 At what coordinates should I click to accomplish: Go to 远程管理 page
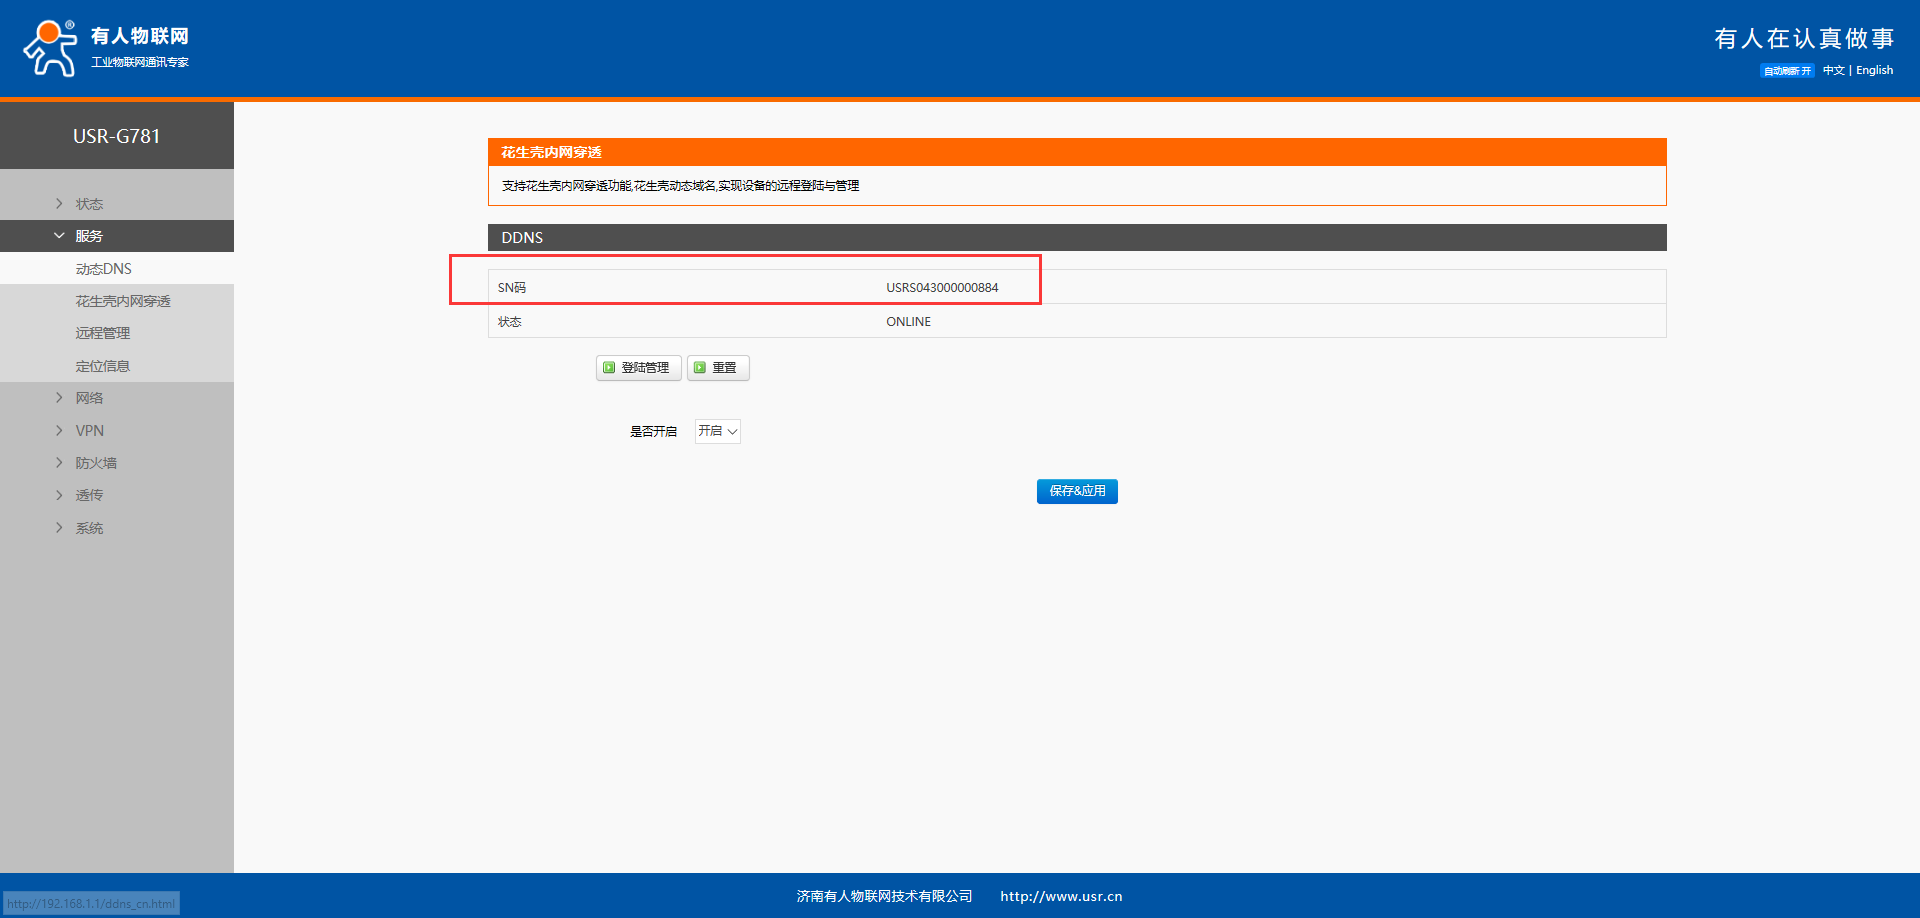(103, 333)
